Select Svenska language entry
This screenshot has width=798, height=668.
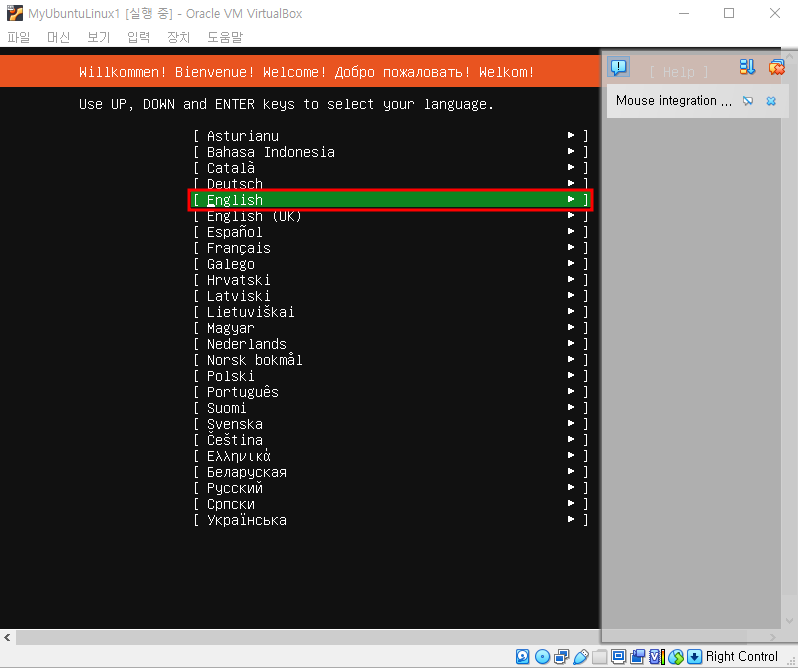point(390,424)
